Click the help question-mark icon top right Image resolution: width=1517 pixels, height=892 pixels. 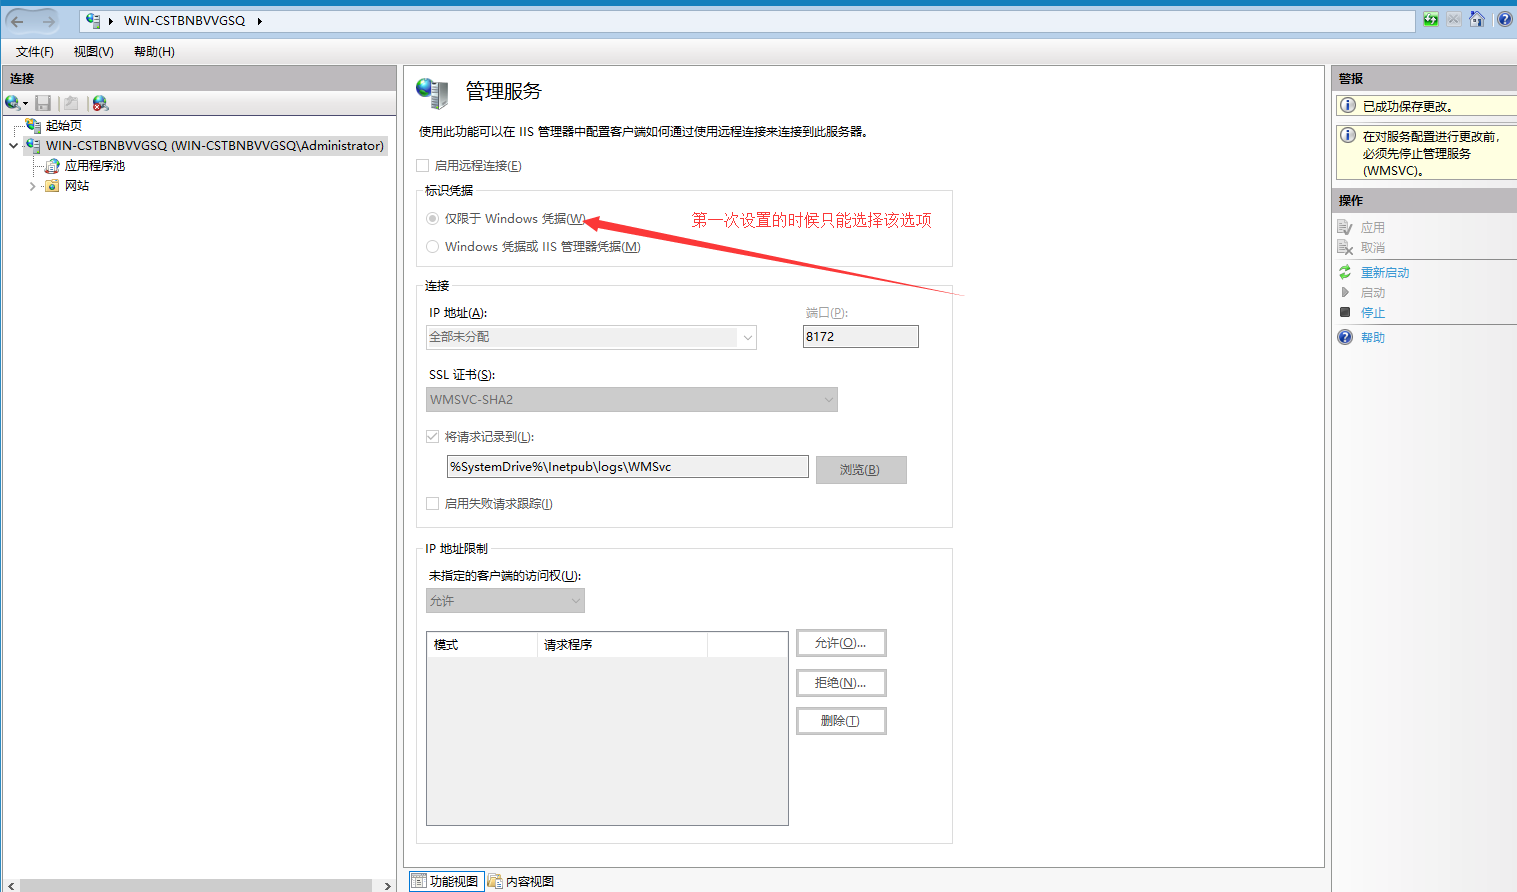coord(1503,18)
